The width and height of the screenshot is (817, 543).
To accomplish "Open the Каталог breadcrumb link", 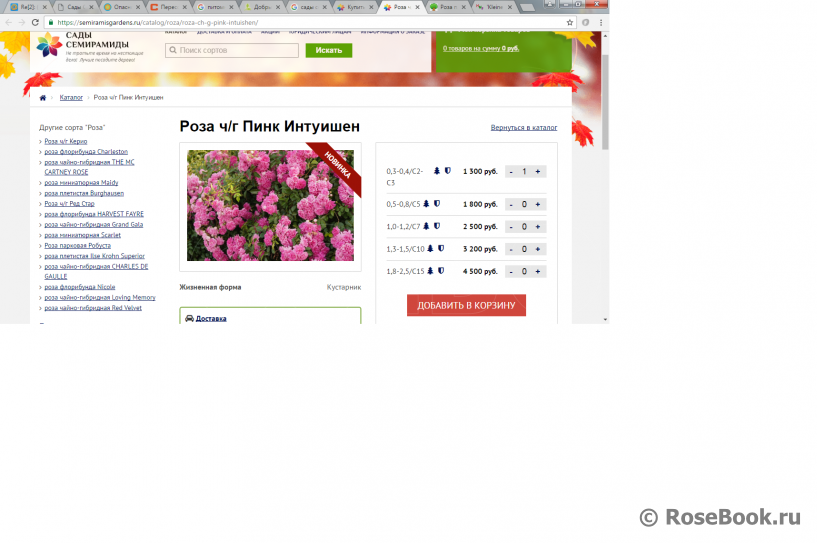I will tap(71, 97).
